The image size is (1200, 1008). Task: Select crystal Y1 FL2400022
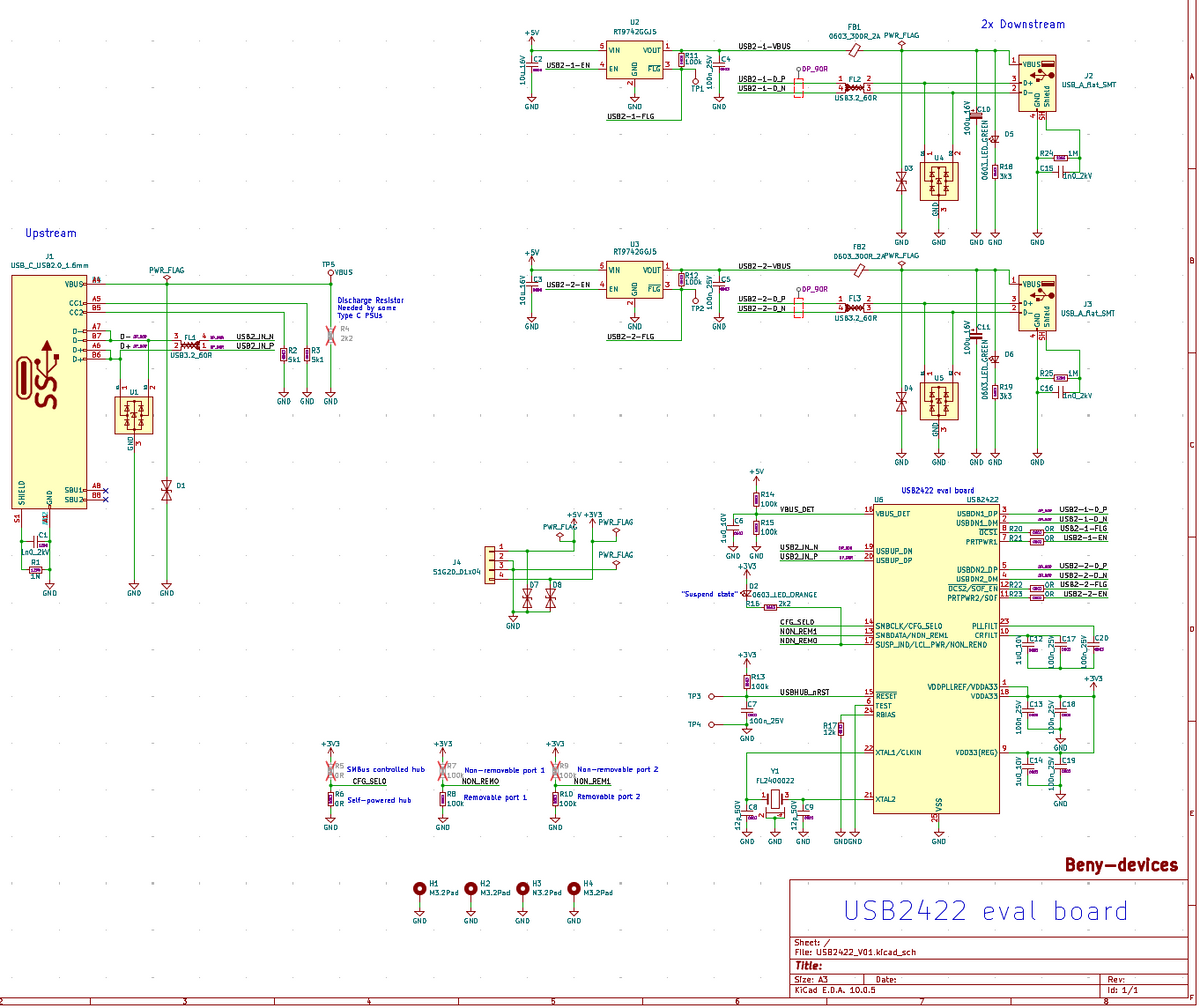pyautogui.click(x=775, y=799)
